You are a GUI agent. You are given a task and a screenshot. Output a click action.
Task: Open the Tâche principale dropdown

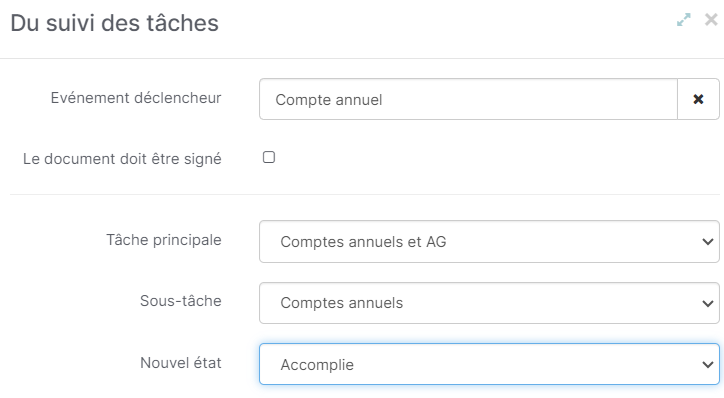489,241
